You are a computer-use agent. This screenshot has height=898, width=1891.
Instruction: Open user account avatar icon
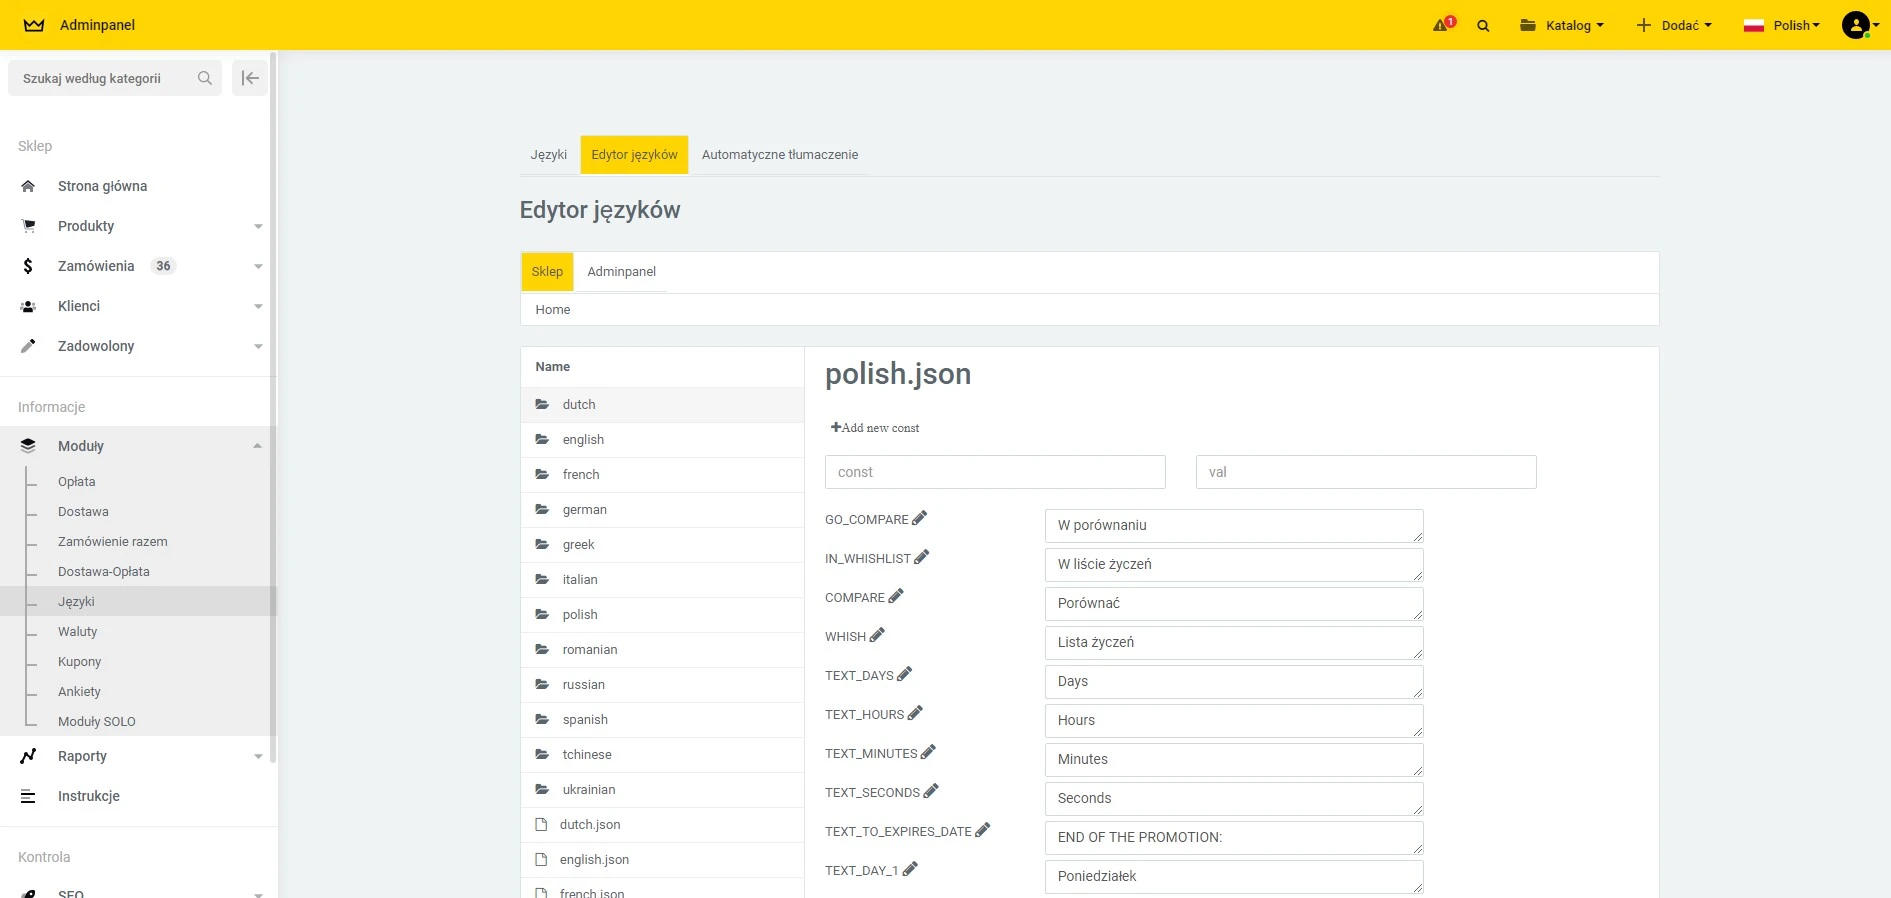[x=1856, y=25]
